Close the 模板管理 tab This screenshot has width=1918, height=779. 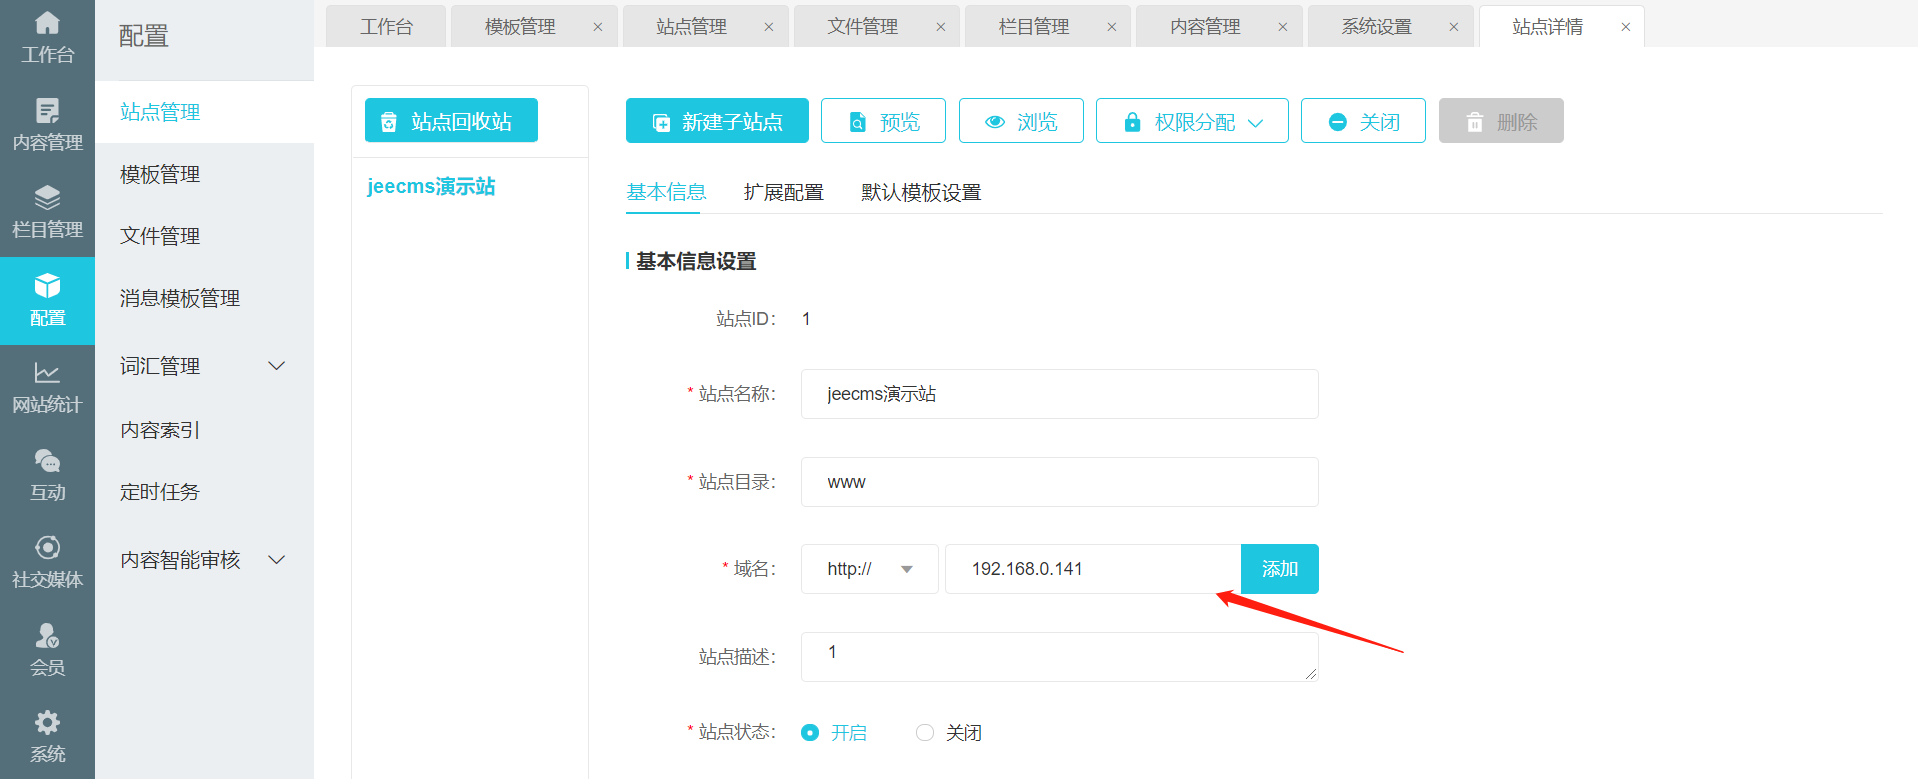[598, 27]
